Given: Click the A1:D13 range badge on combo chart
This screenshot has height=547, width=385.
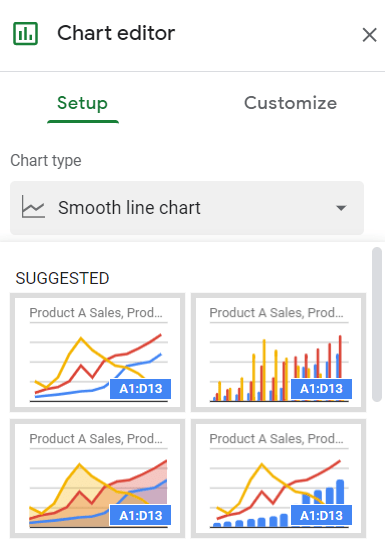Looking at the screenshot, I should coord(321,515).
